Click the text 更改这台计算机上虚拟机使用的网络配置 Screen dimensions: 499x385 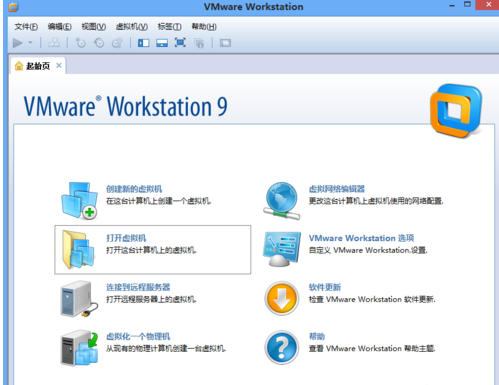pos(376,201)
